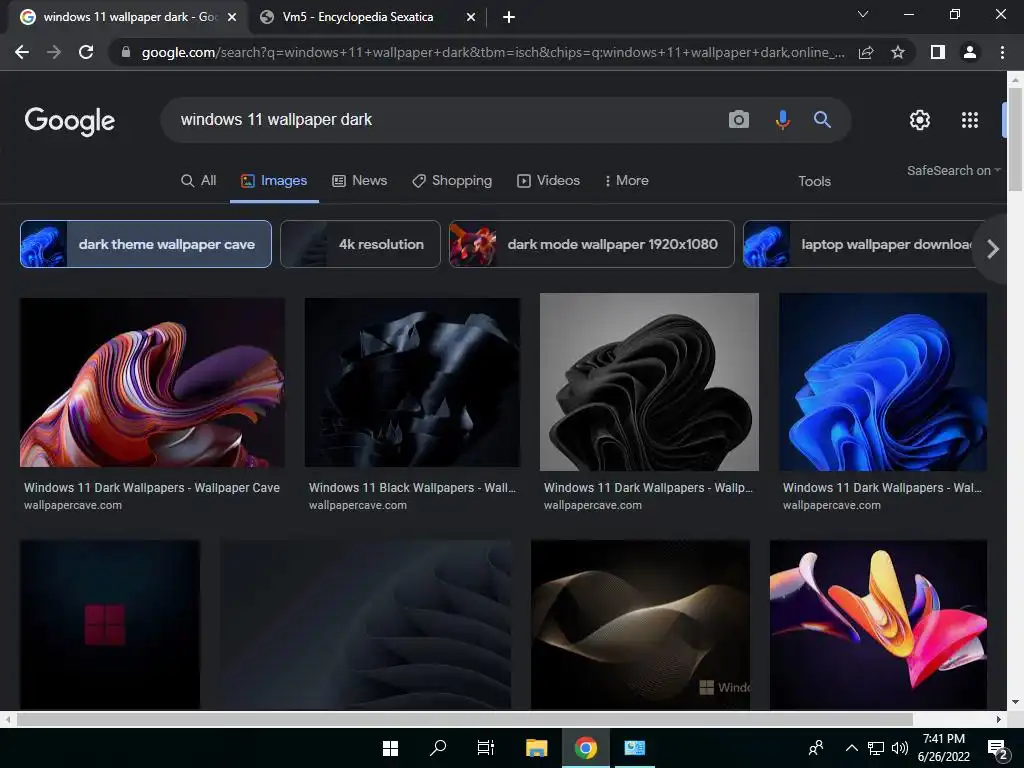This screenshot has width=1024, height=768.
Task: Open the colorful pink-yellow bloom thumbnail
Action: coord(878,624)
